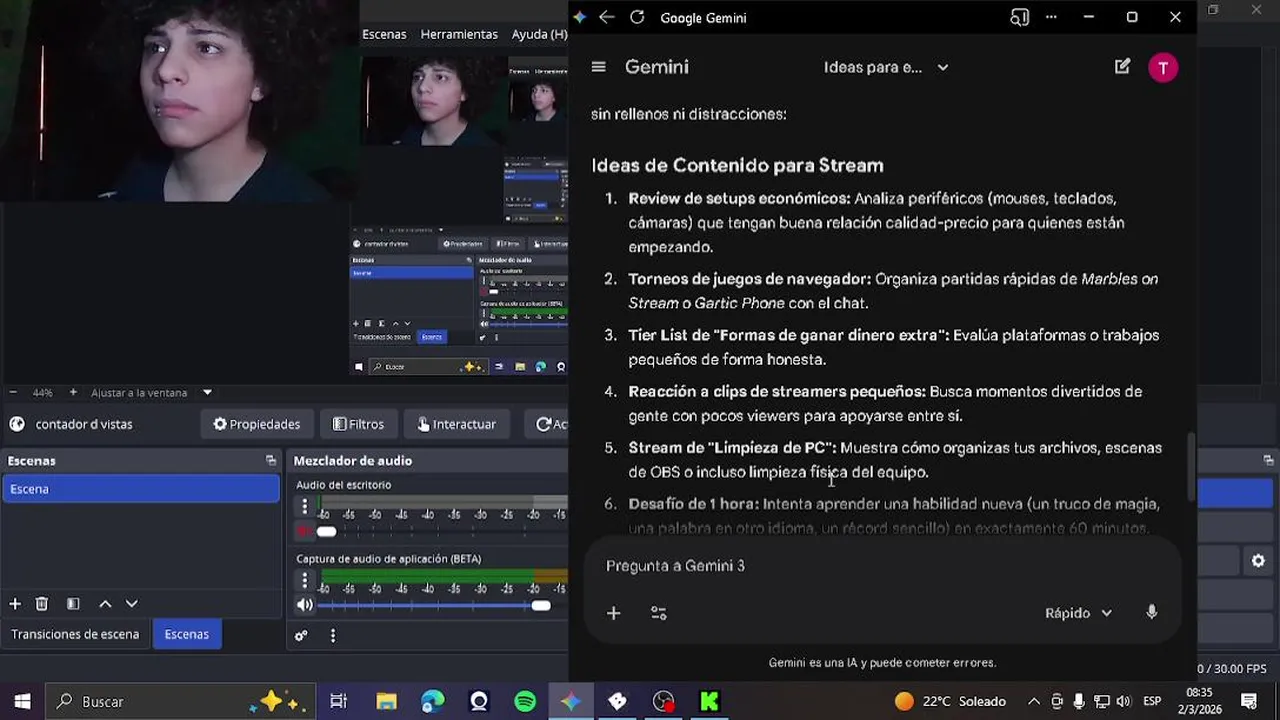The width and height of the screenshot is (1280, 720).
Task: Move the scene up with the arrow
Action: [x=105, y=604]
